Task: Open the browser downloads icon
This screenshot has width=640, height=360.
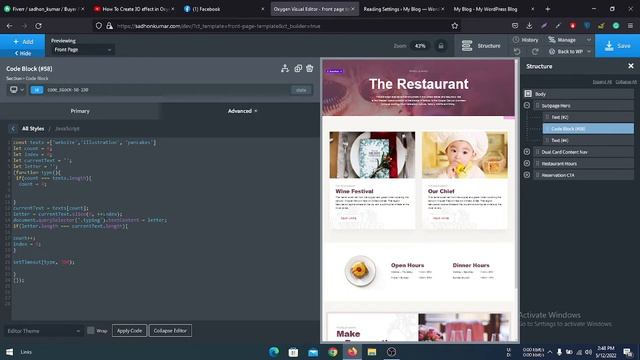Action: pyautogui.click(x=529, y=26)
